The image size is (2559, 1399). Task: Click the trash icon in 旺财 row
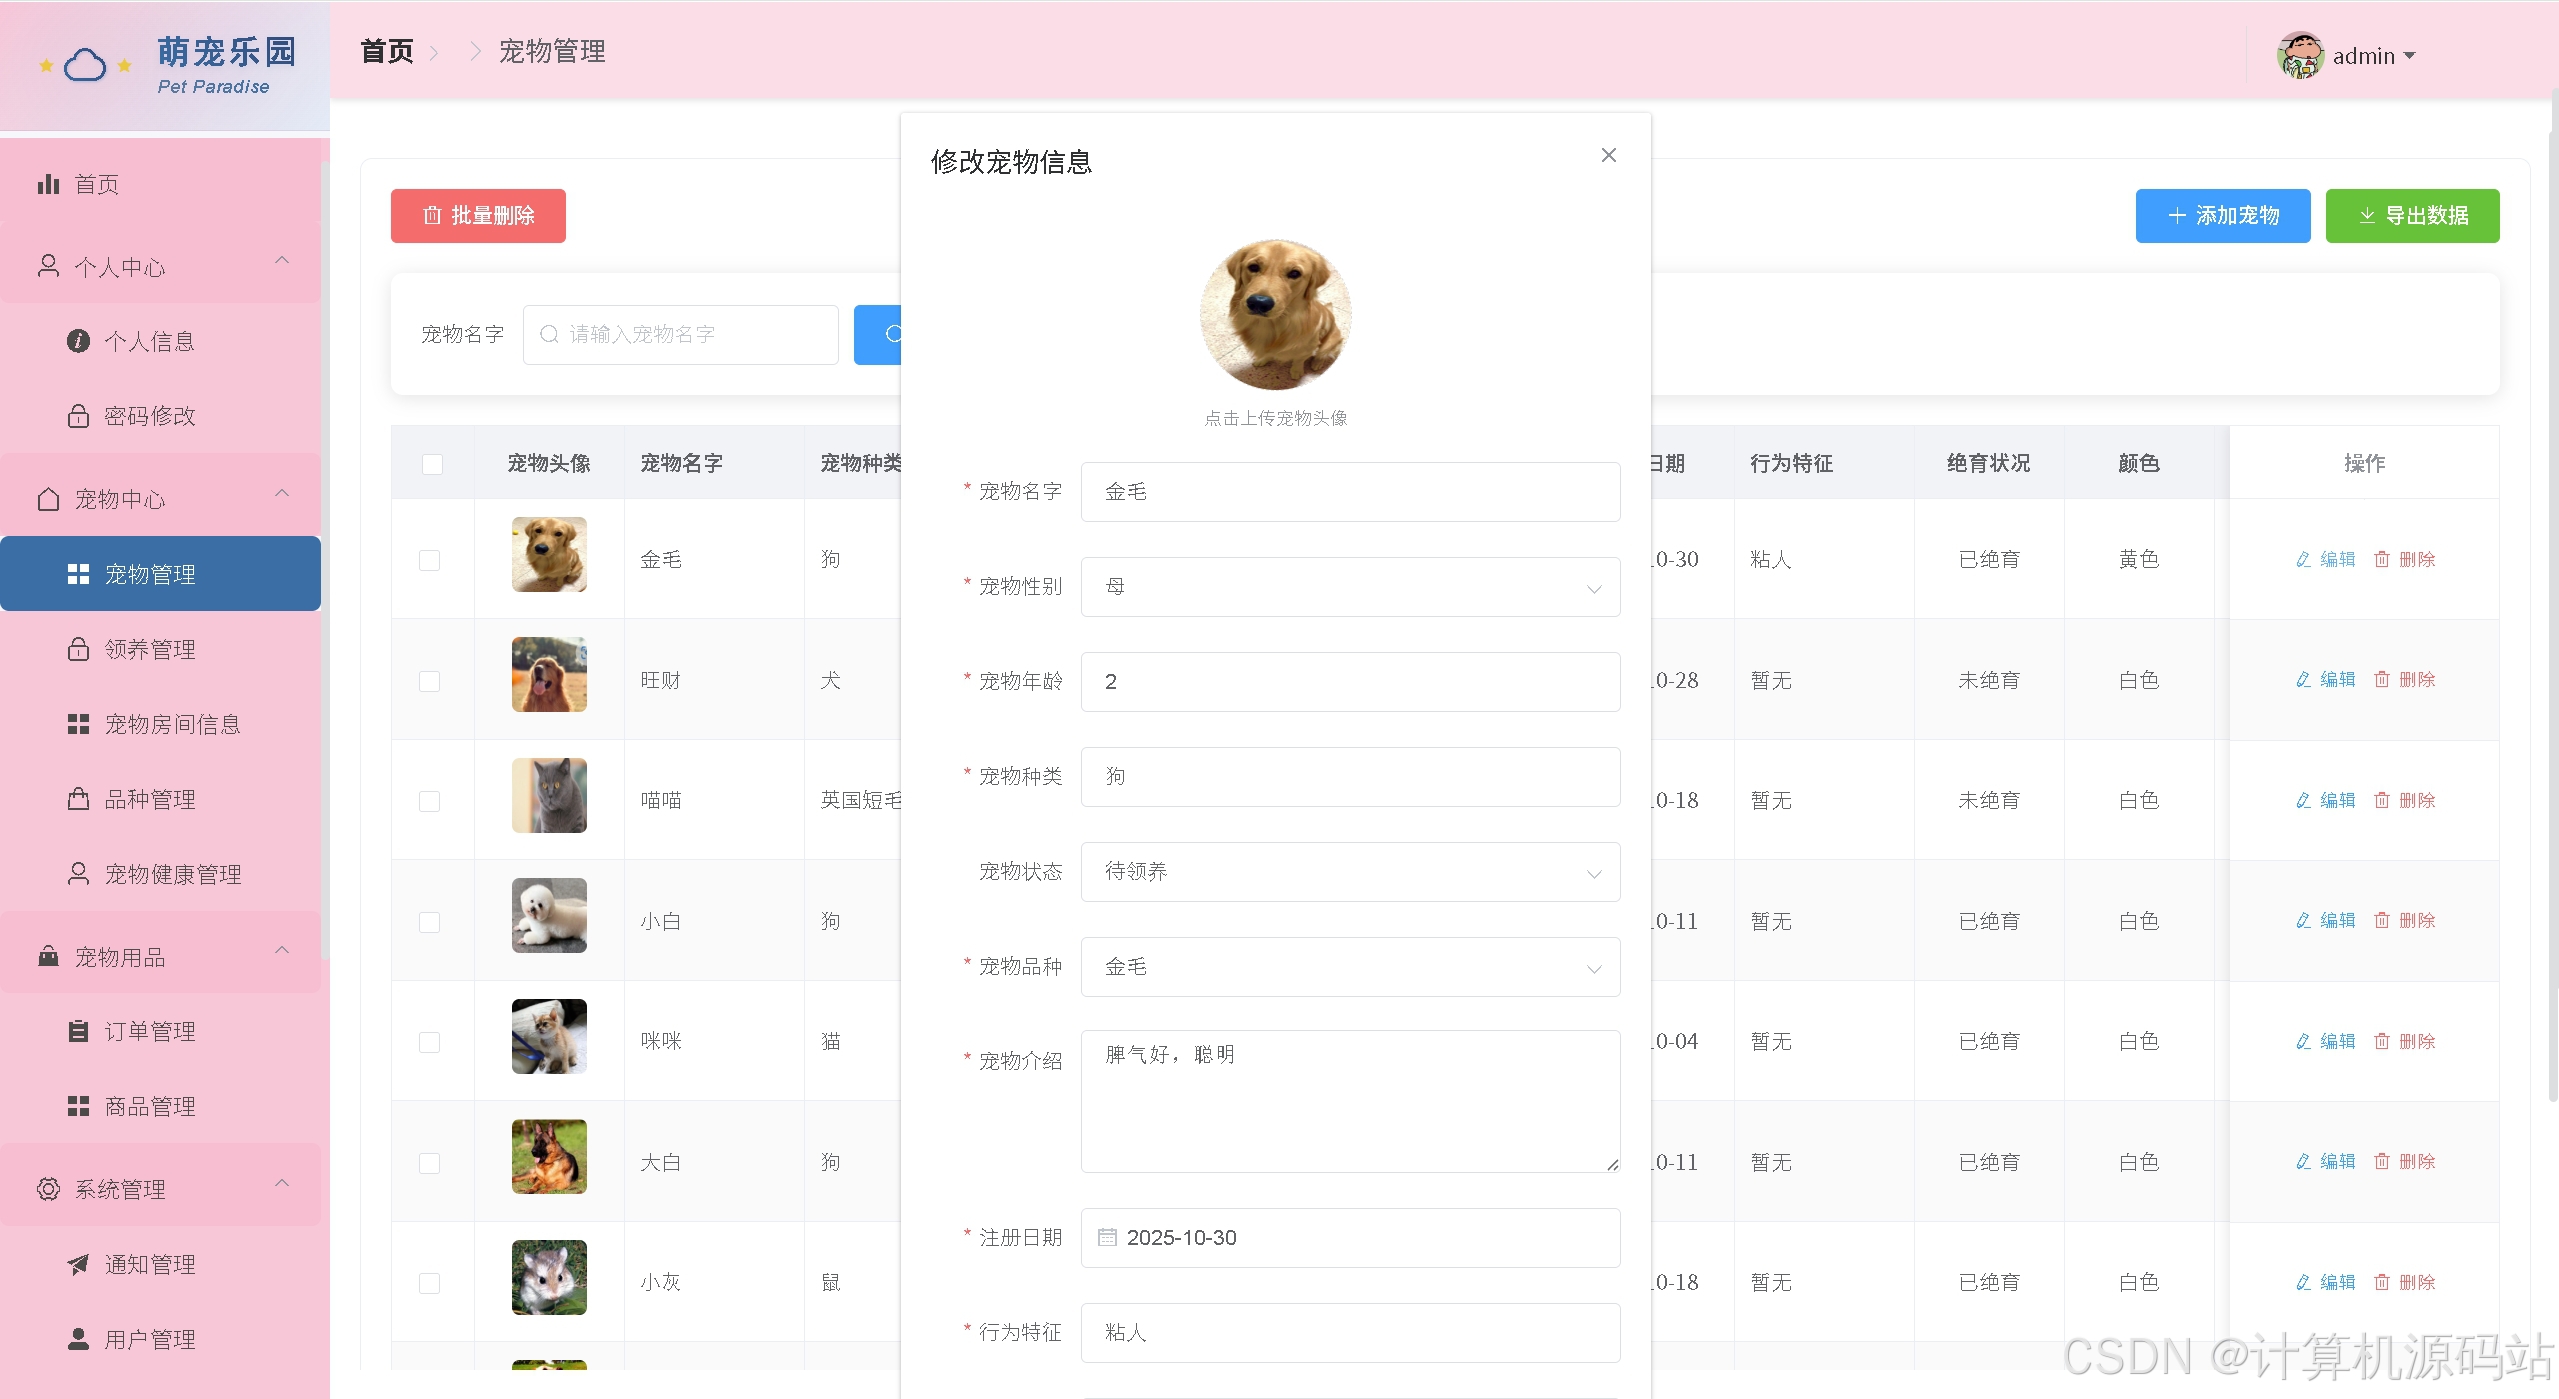pyautogui.click(x=2382, y=680)
